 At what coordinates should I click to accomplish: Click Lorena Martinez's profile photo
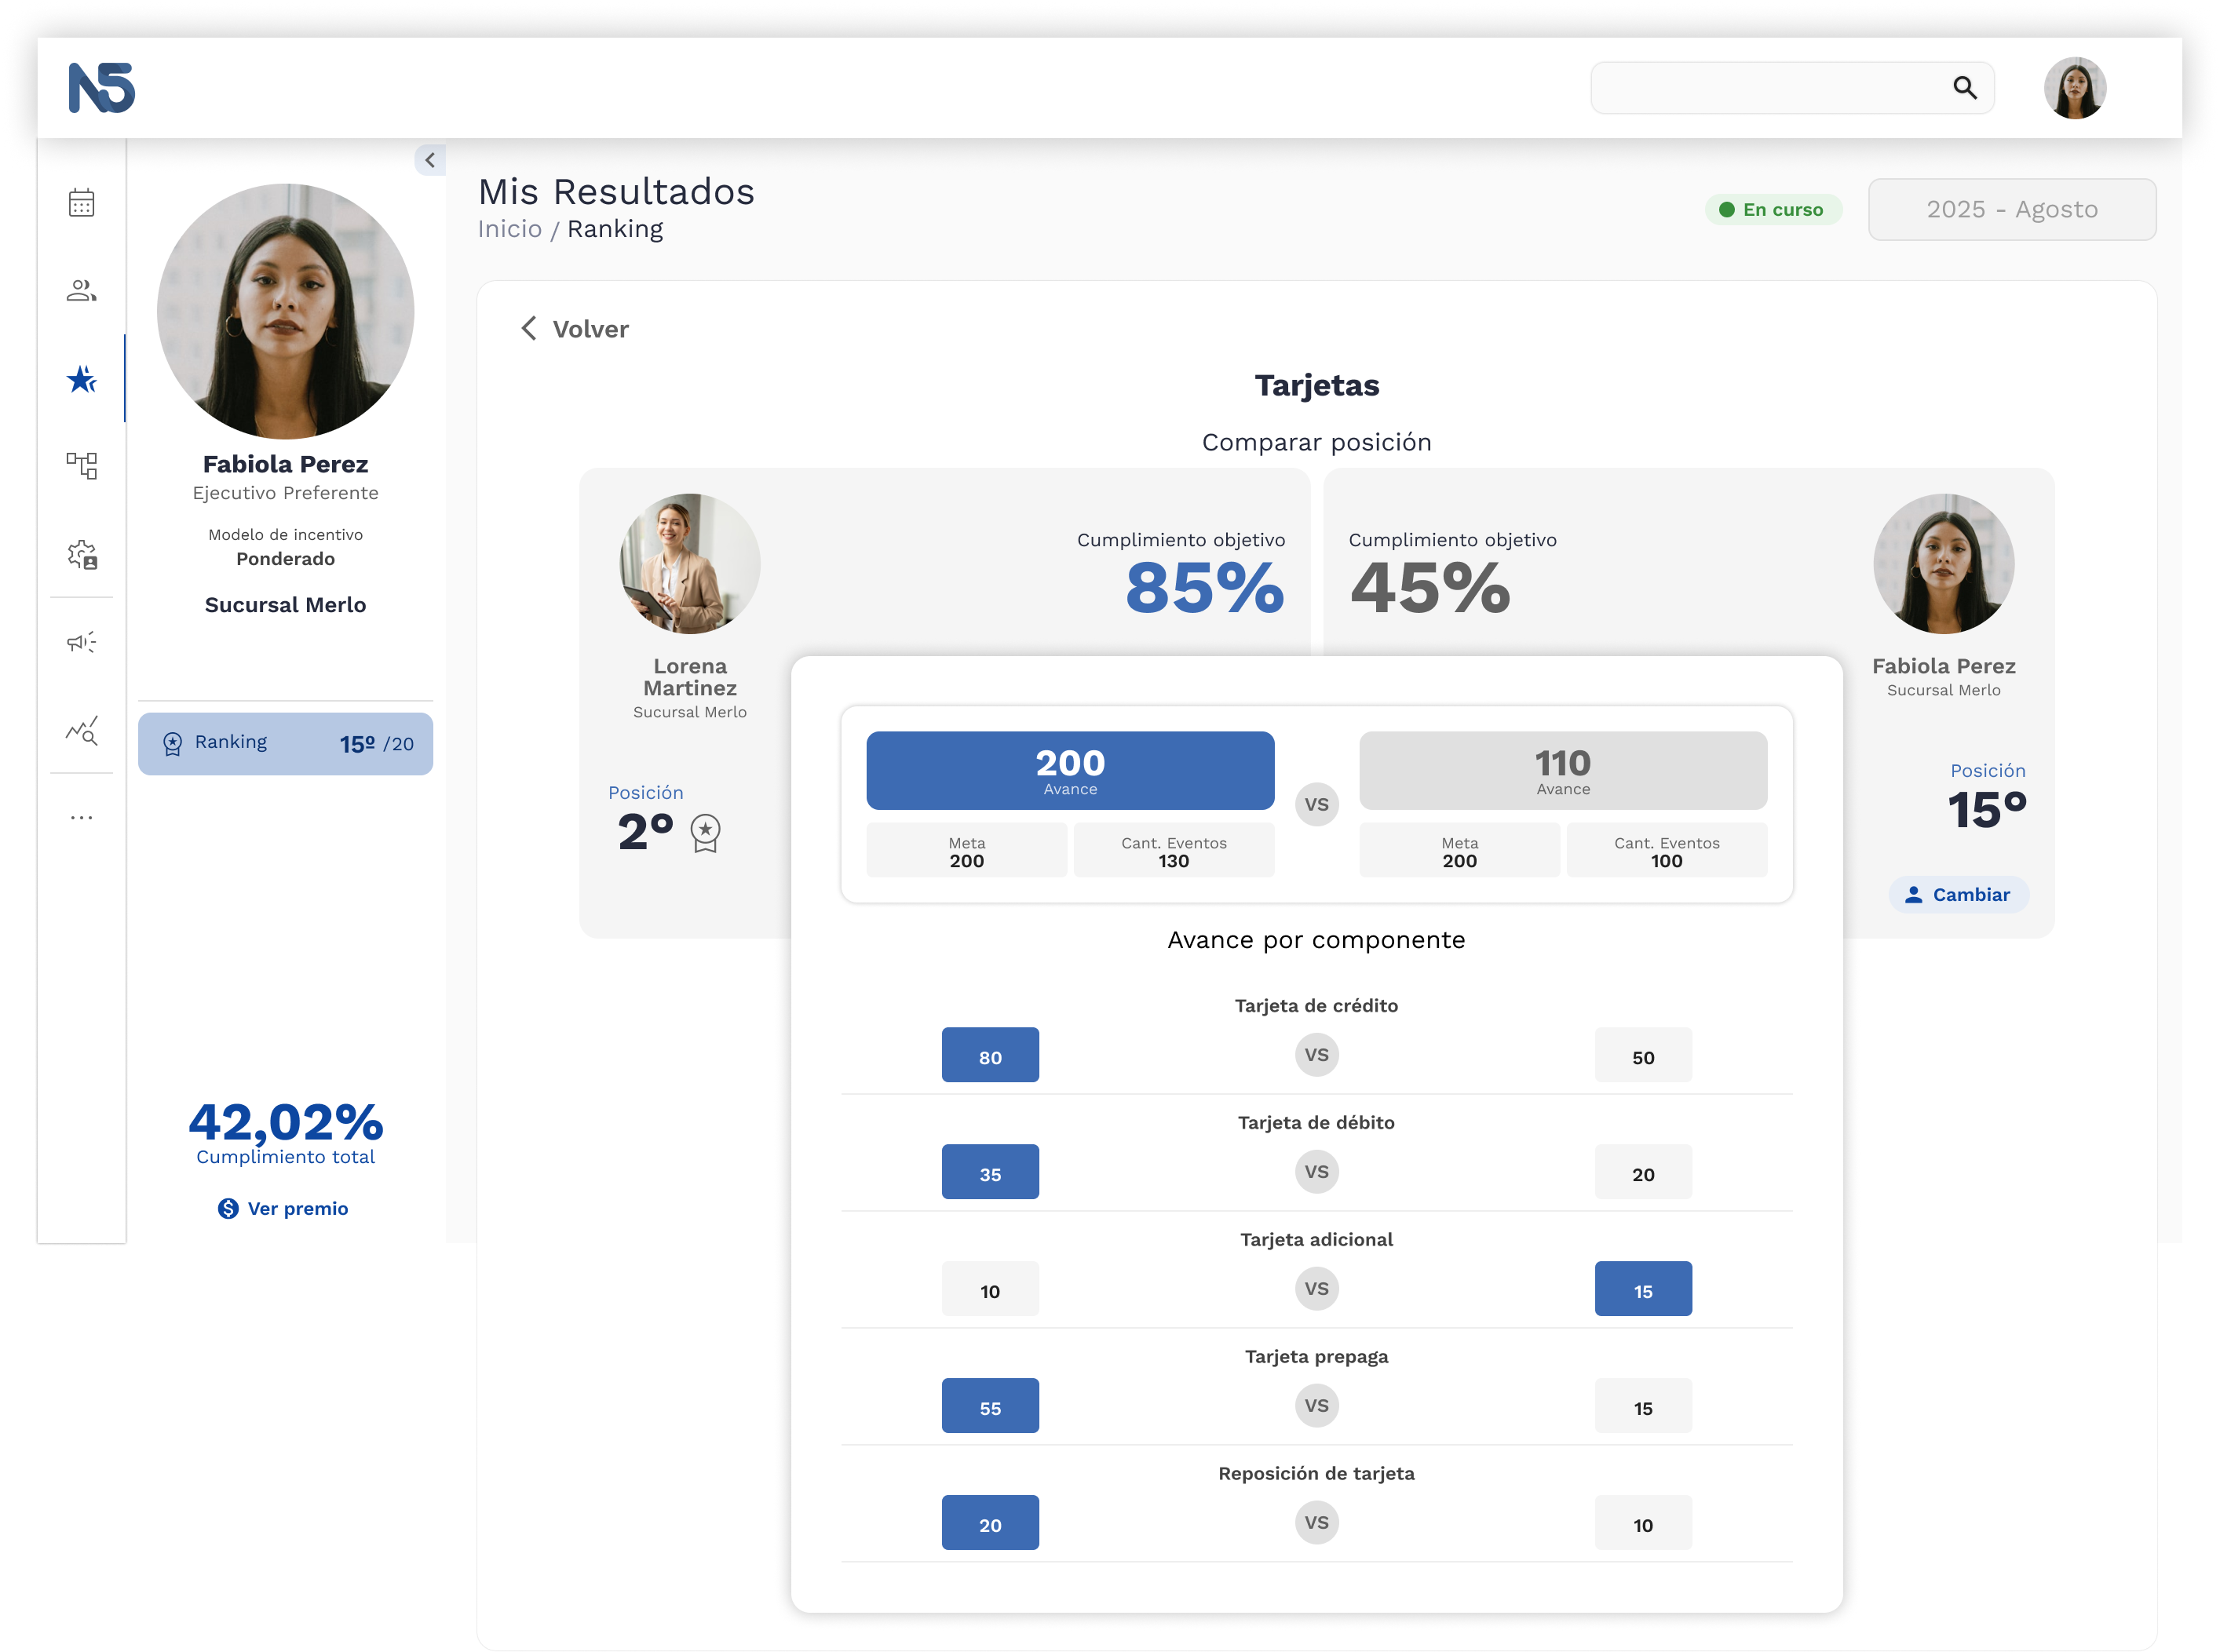689,563
